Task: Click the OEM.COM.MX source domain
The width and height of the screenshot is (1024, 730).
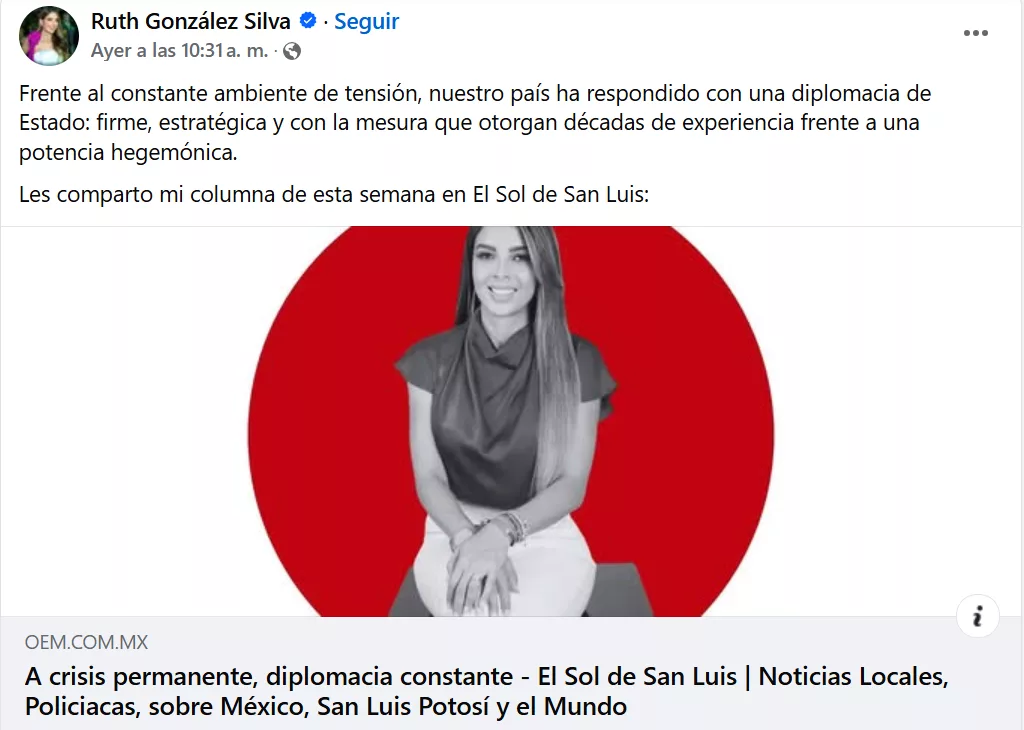Action: click(x=86, y=643)
